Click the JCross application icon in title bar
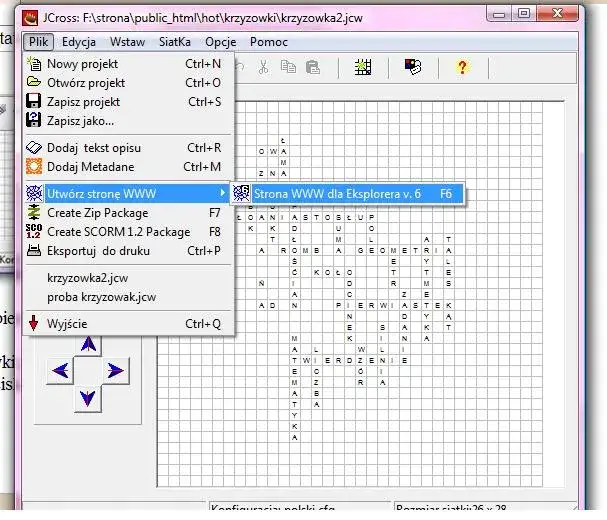 (x=30, y=18)
